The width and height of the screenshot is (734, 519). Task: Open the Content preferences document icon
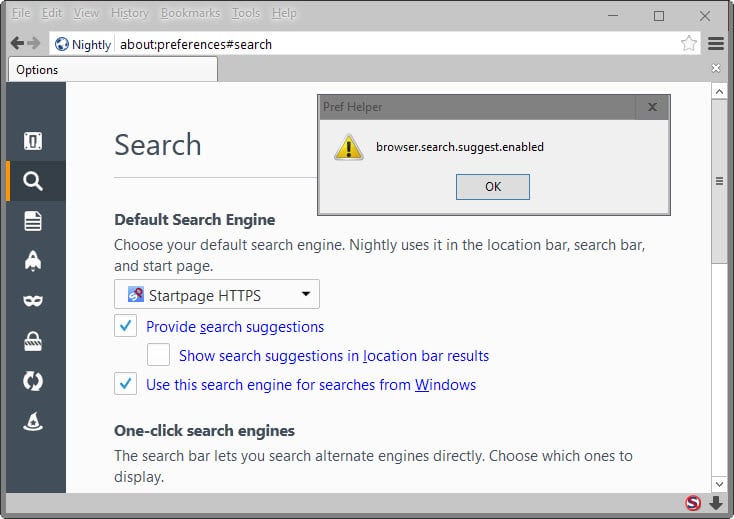[33, 221]
